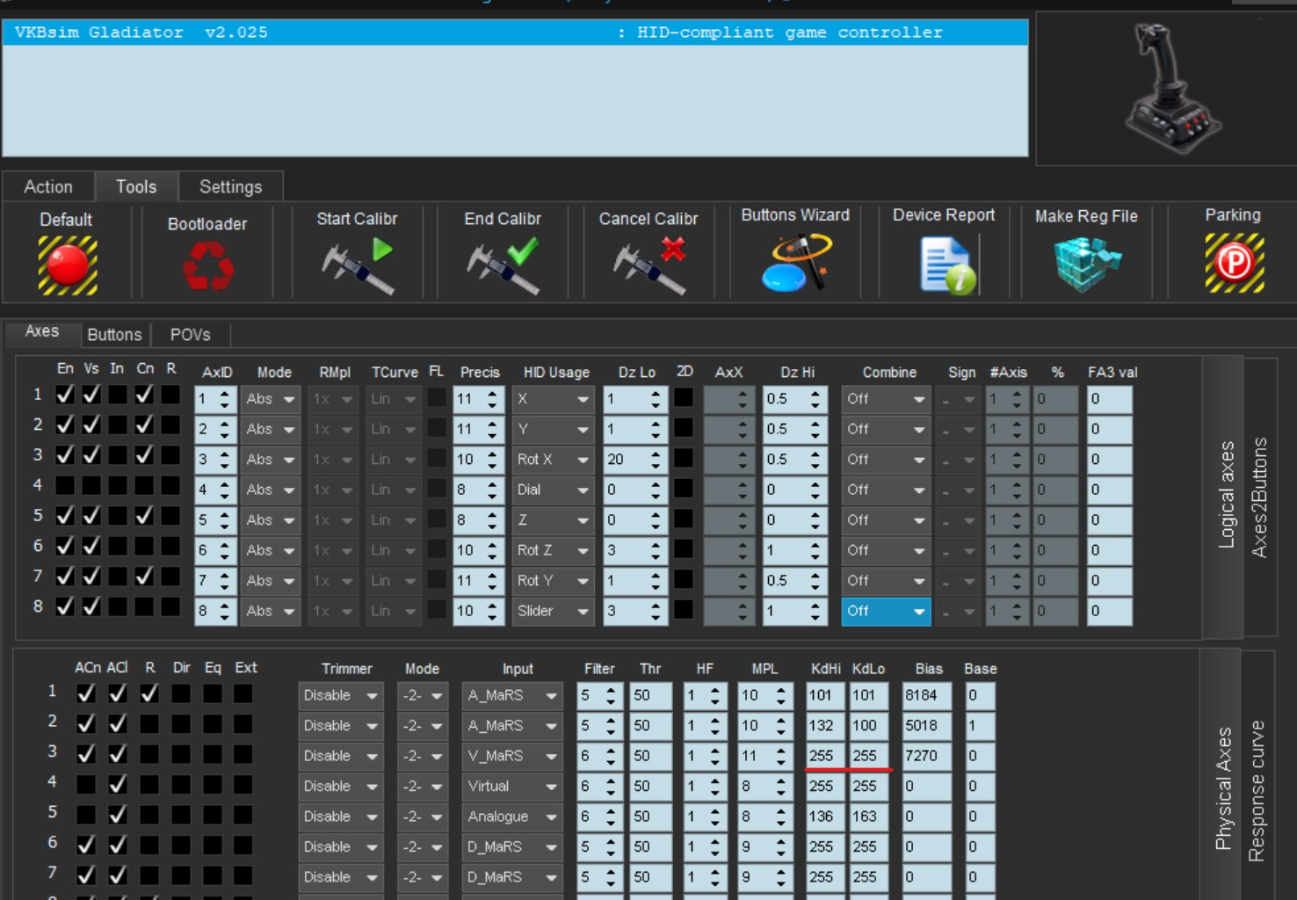Activate the Parking icon

pos(1234,263)
